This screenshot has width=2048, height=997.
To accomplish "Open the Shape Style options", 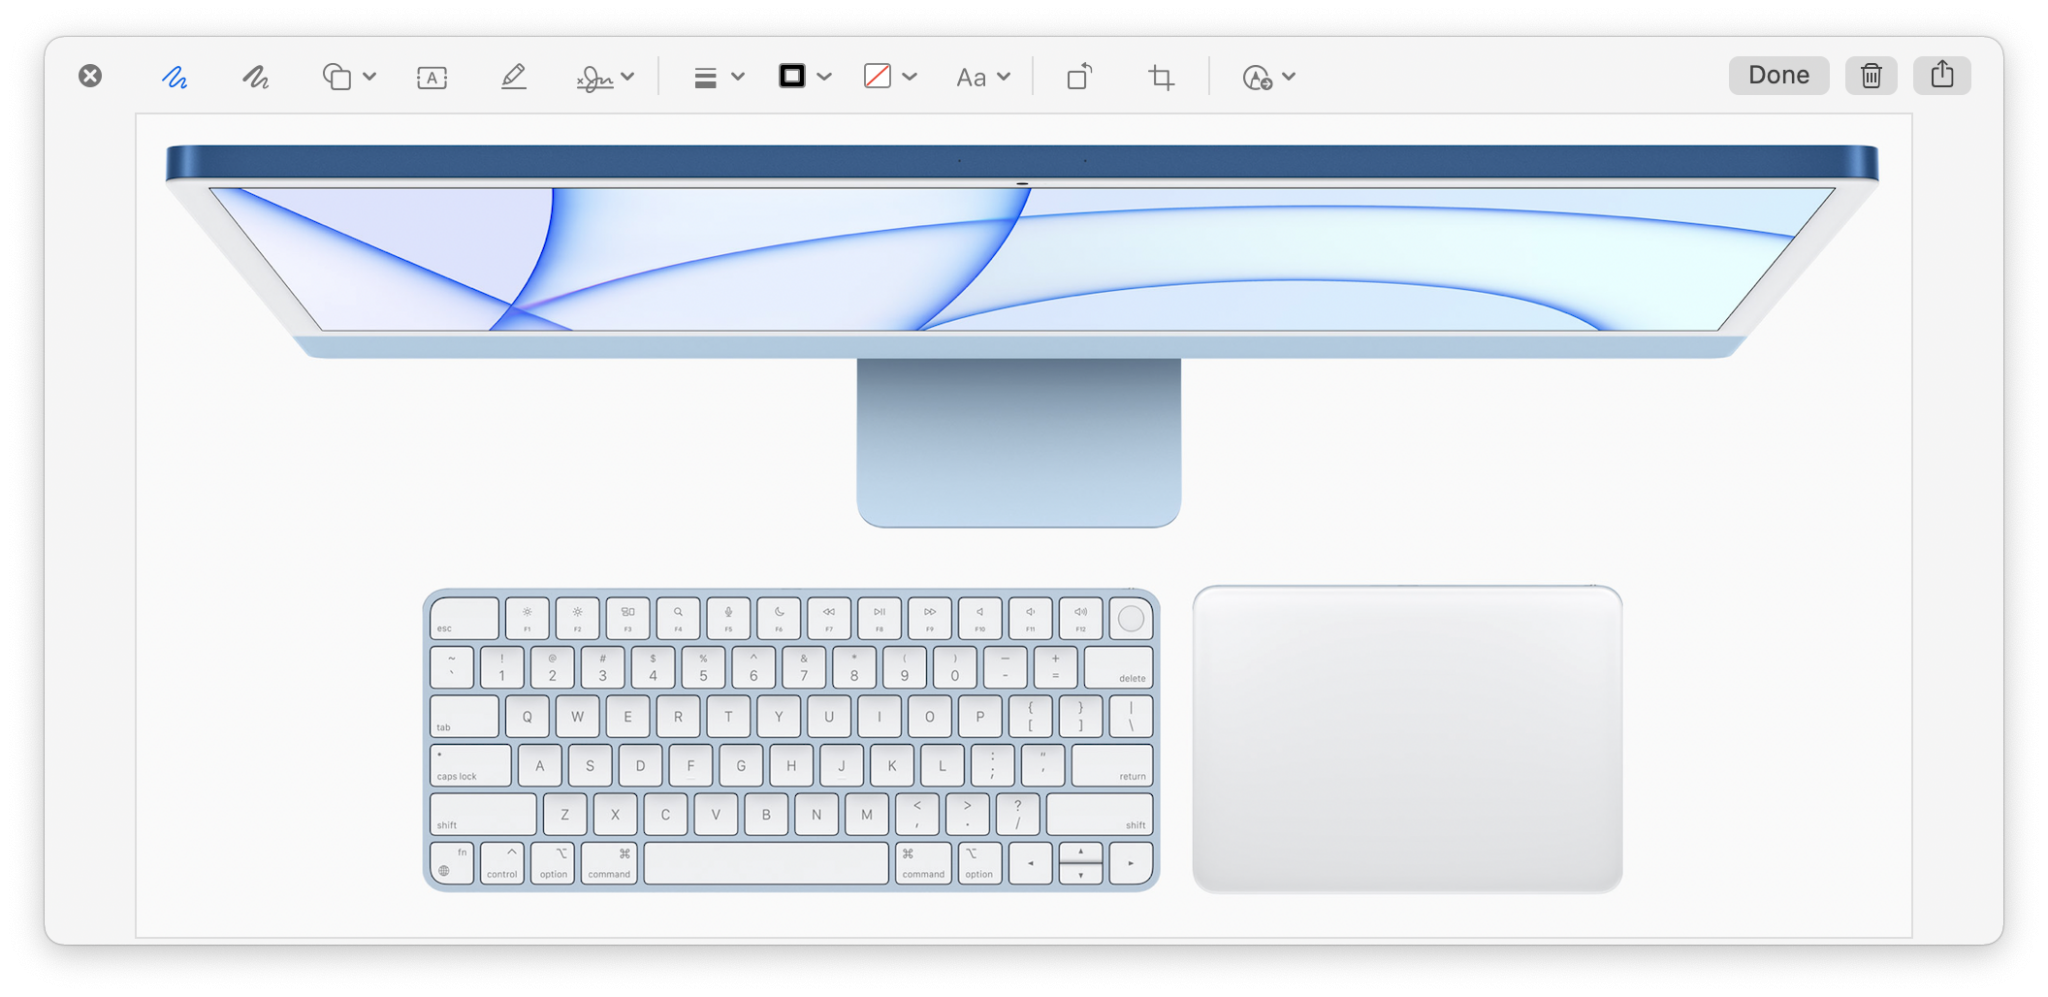I will pos(708,77).
